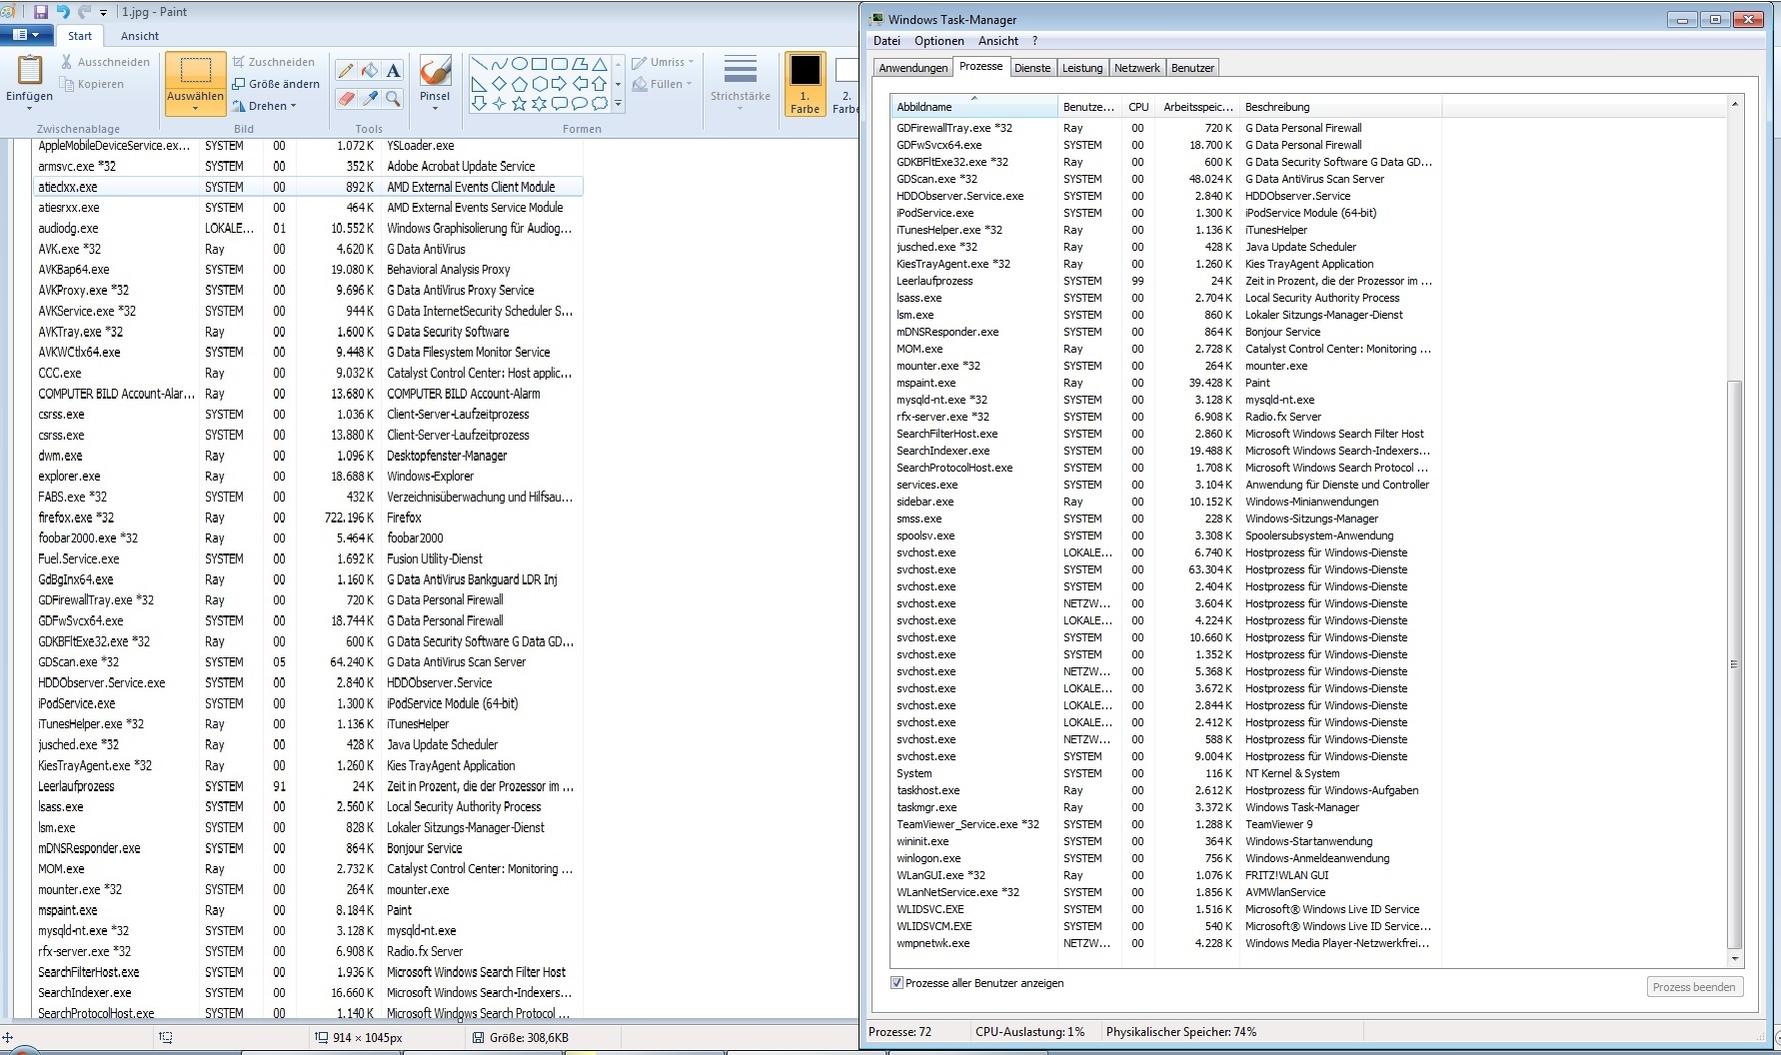
Task: Switch to Paint's Start ribbon tab
Action: point(80,36)
